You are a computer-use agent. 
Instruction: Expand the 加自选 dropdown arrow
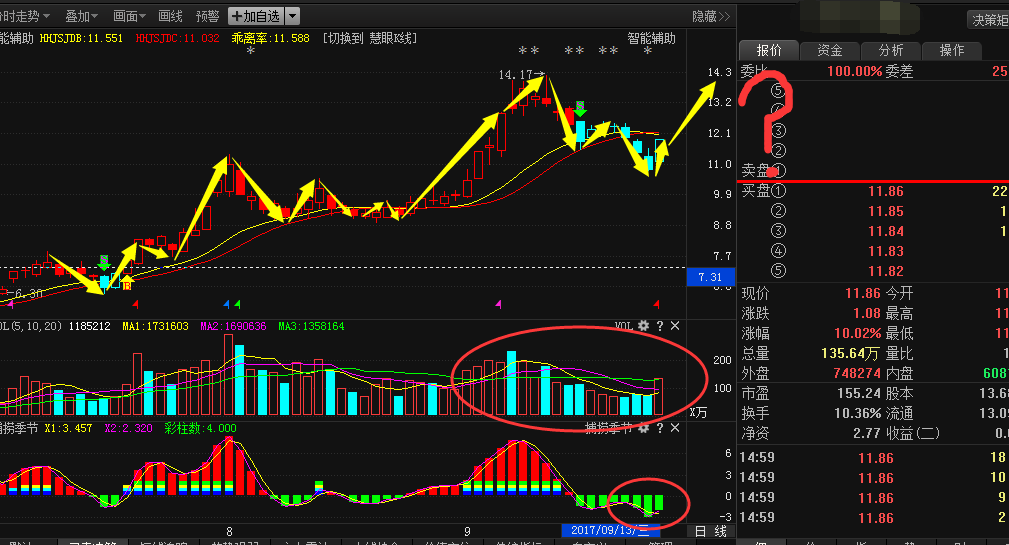pyautogui.click(x=291, y=16)
